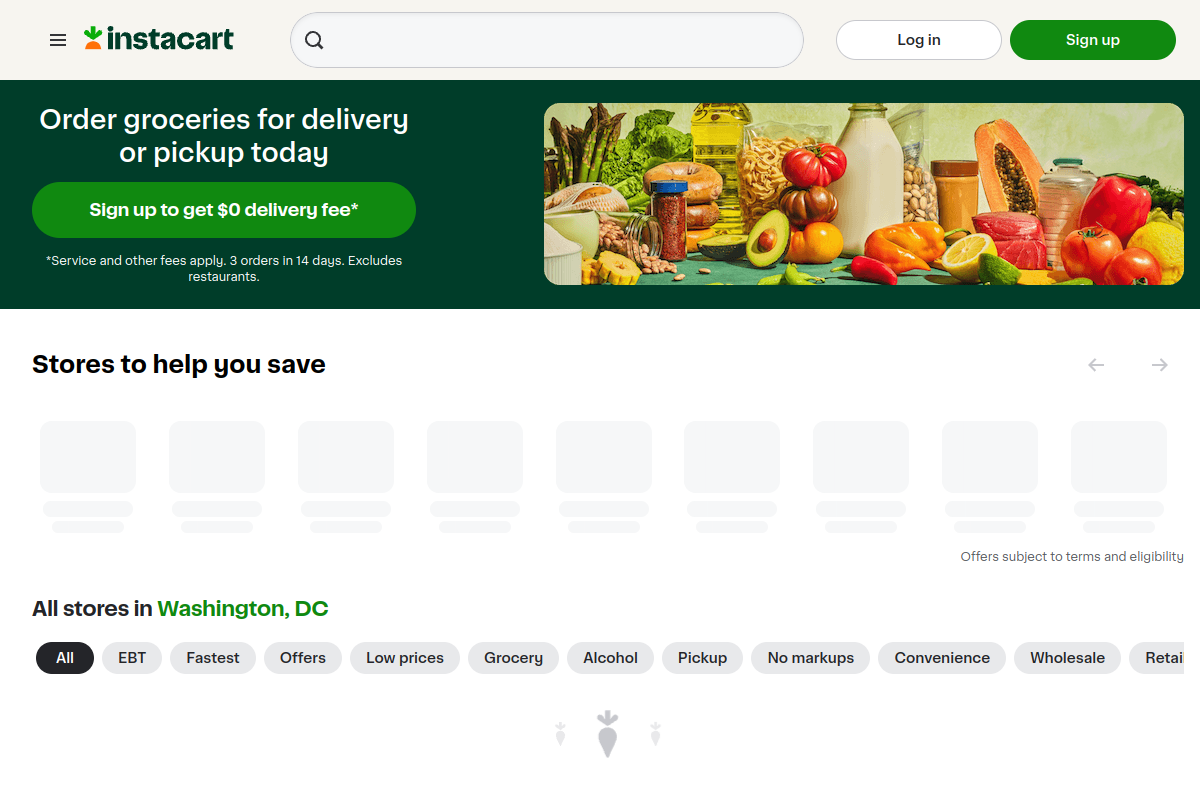This screenshot has width=1200, height=800.
Task: Click the Log in button
Action: click(x=919, y=40)
